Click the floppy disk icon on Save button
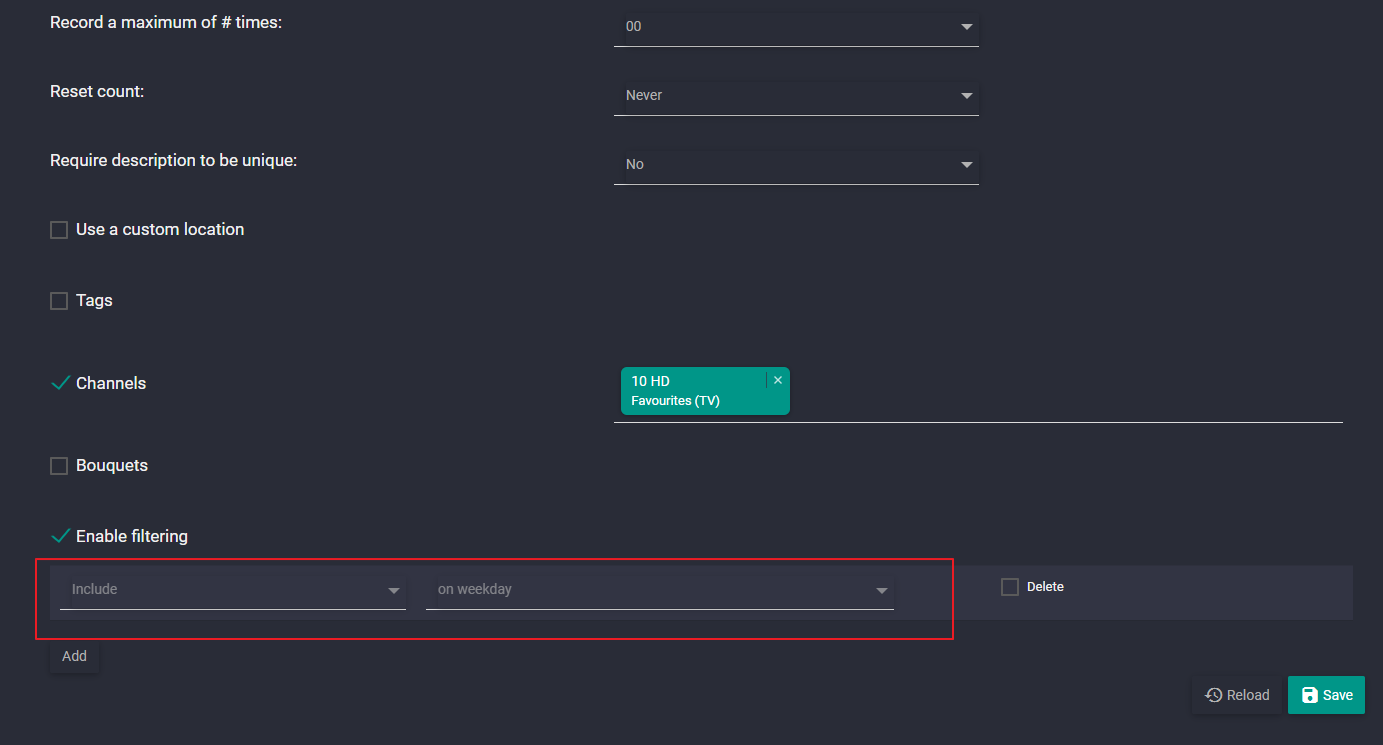 [x=1311, y=694]
